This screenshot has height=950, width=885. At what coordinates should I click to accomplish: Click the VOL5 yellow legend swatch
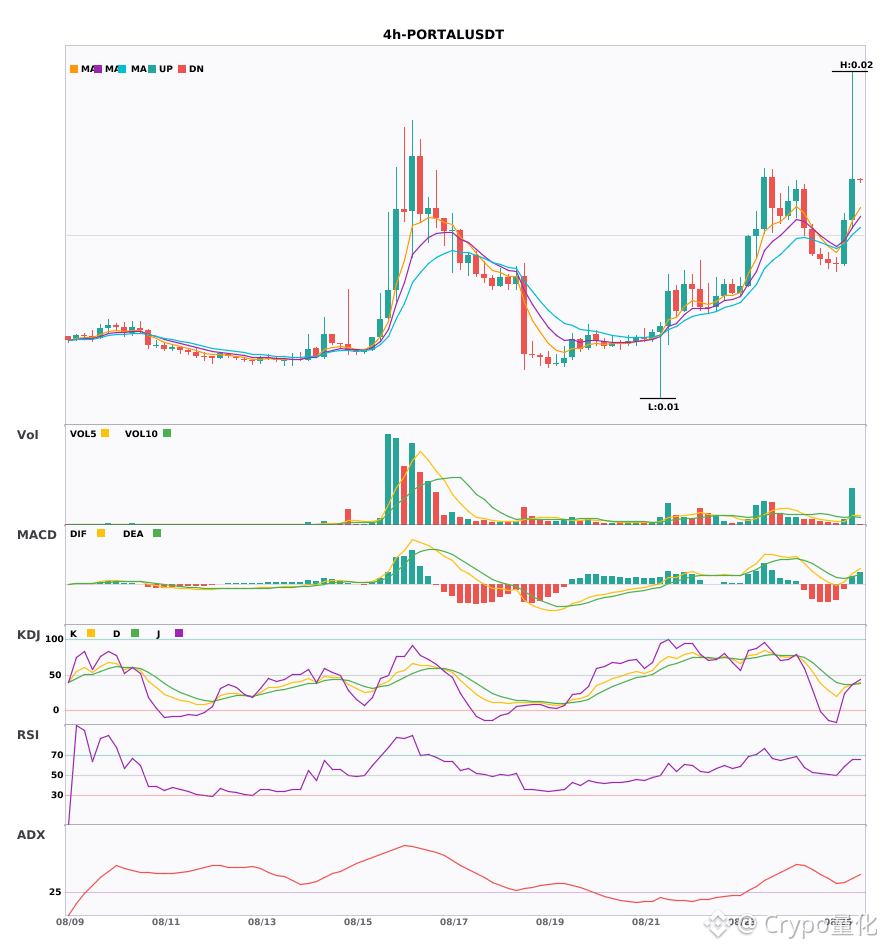pos(105,433)
